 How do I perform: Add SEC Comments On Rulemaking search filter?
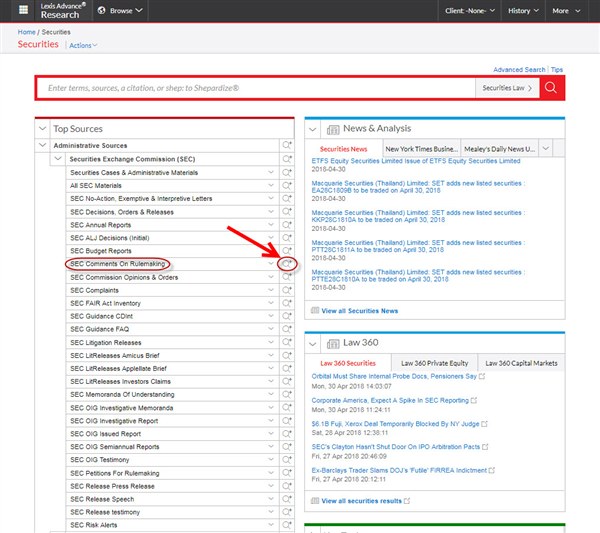click(x=287, y=264)
